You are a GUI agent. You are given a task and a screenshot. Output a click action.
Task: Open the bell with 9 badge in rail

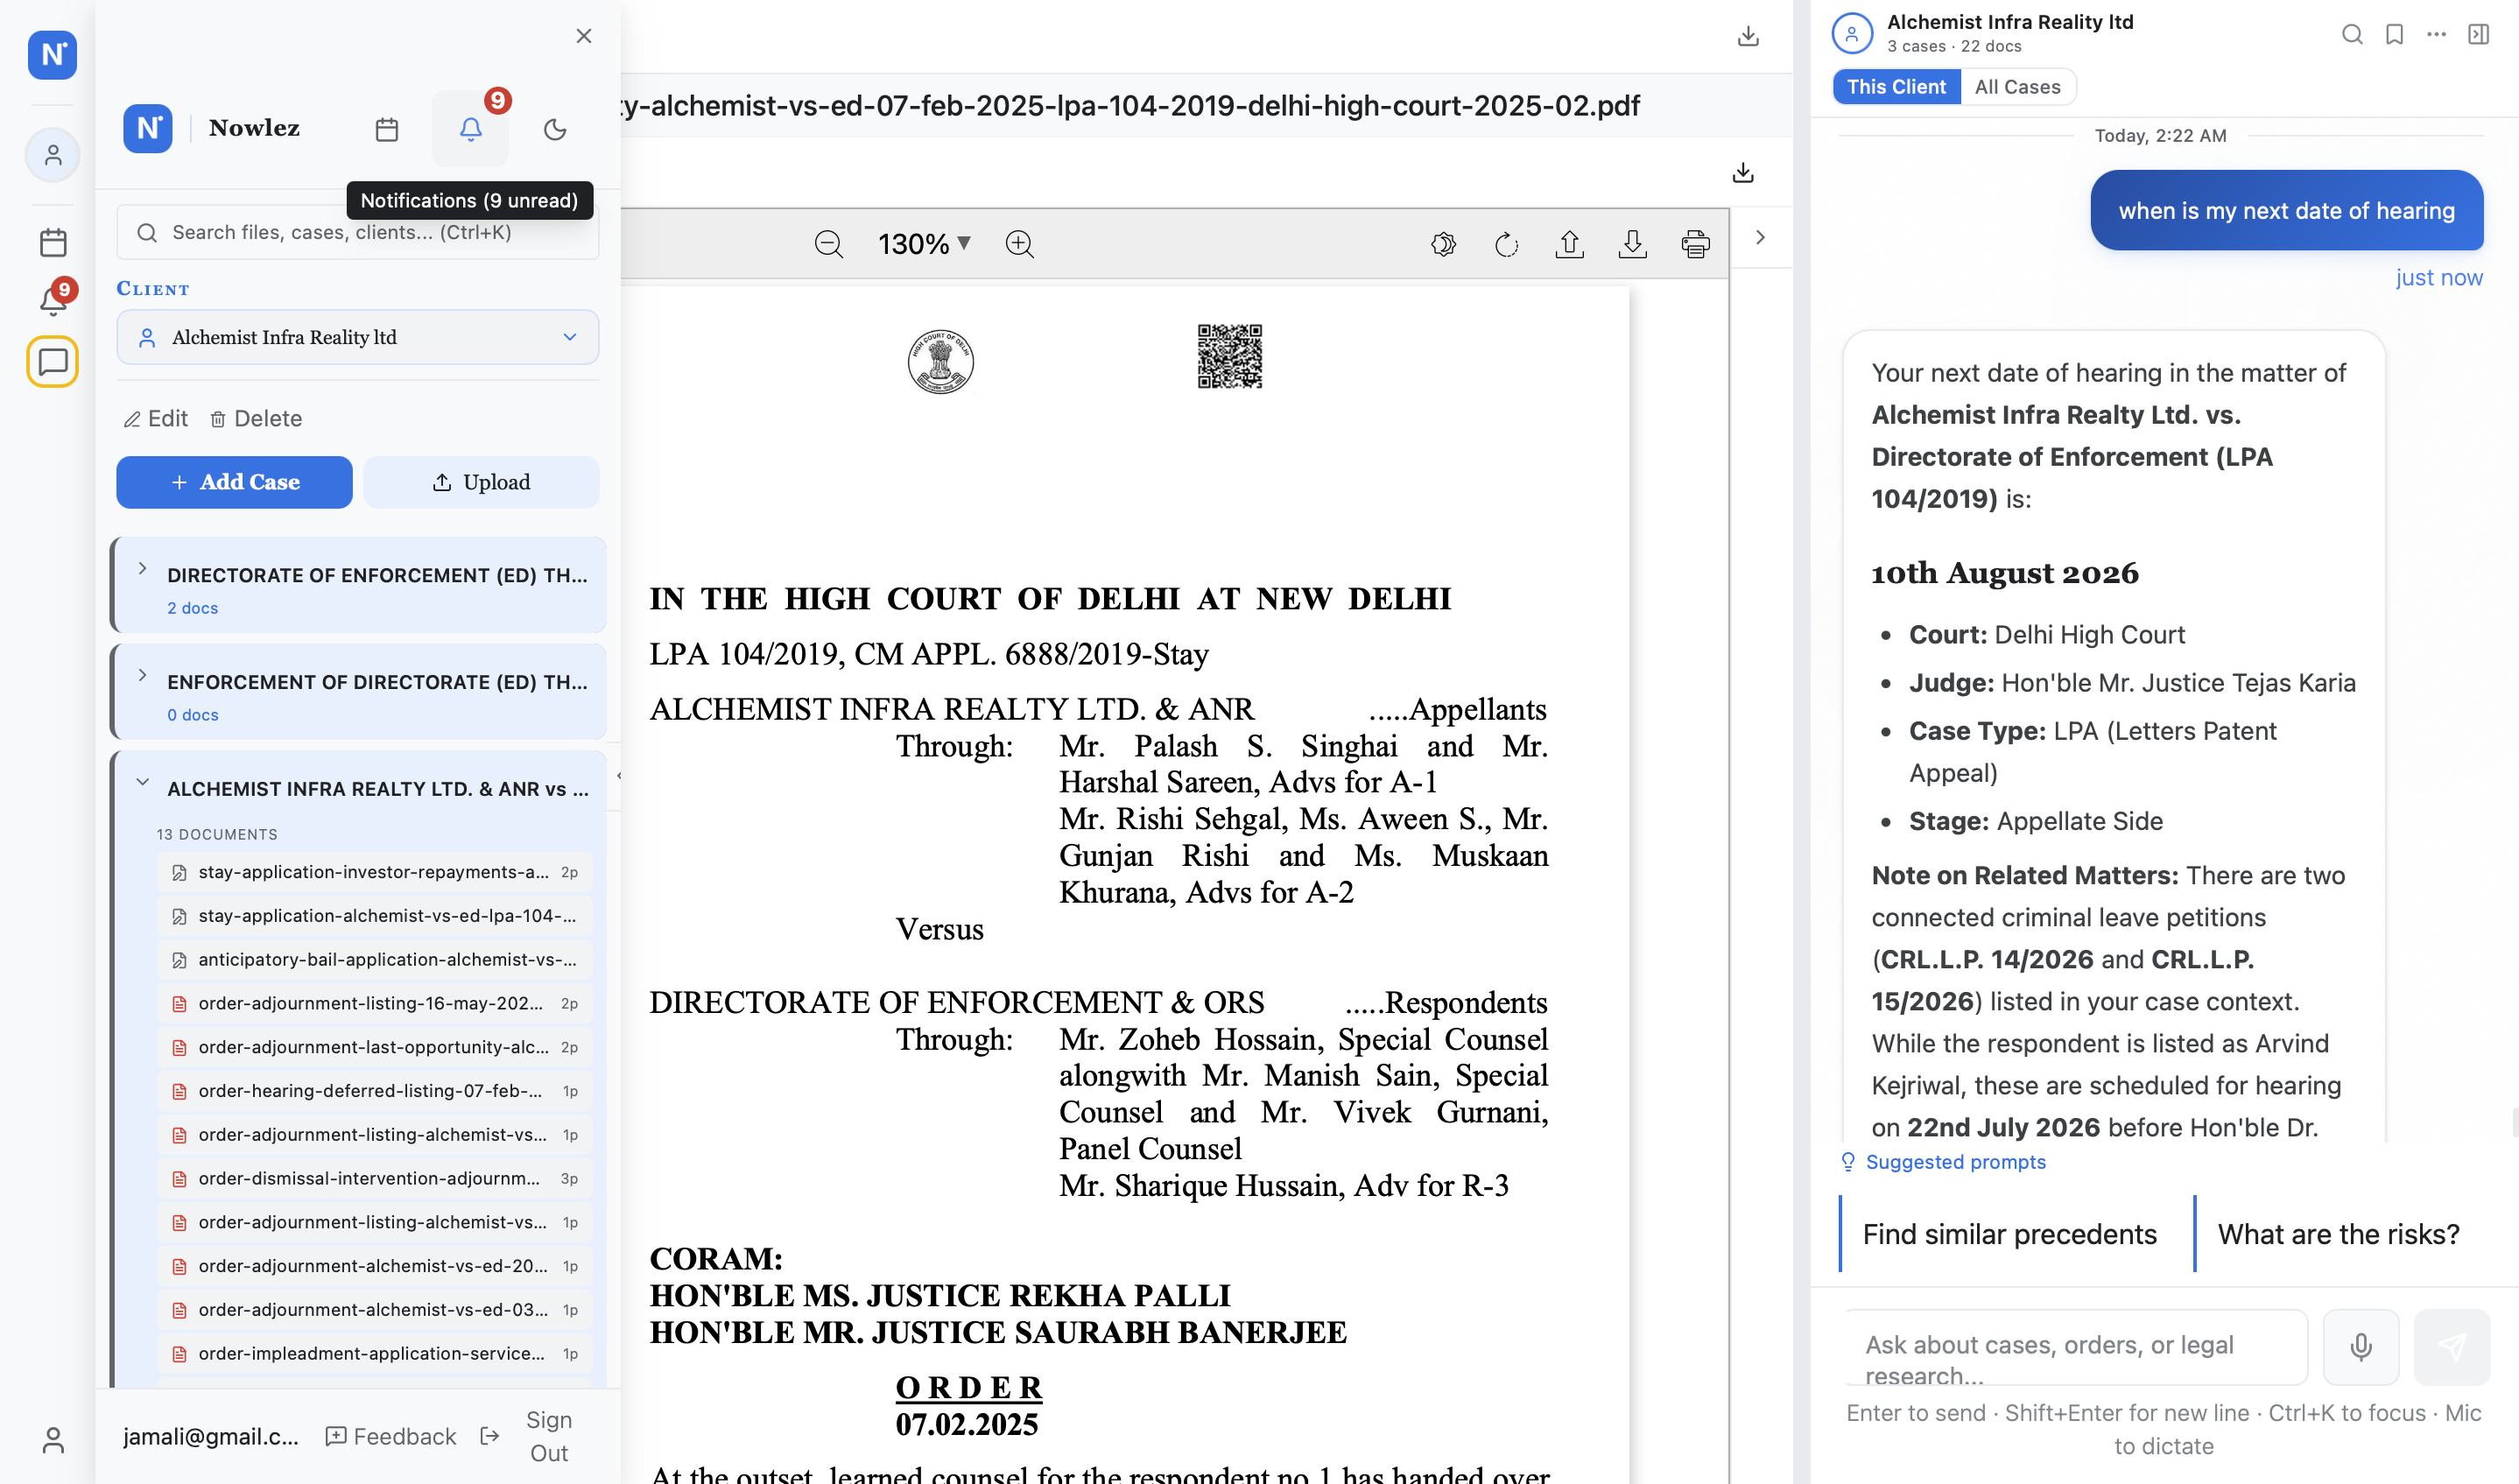click(53, 299)
